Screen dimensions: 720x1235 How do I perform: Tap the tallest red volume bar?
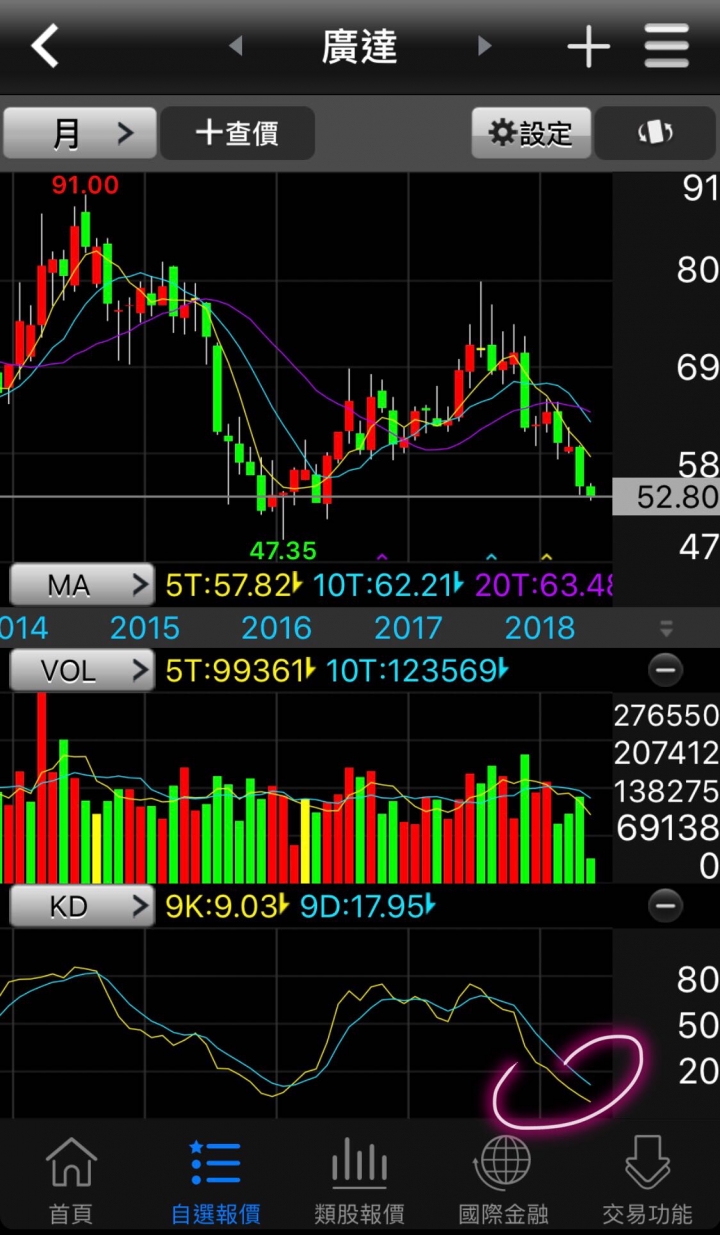(x=42, y=787)
